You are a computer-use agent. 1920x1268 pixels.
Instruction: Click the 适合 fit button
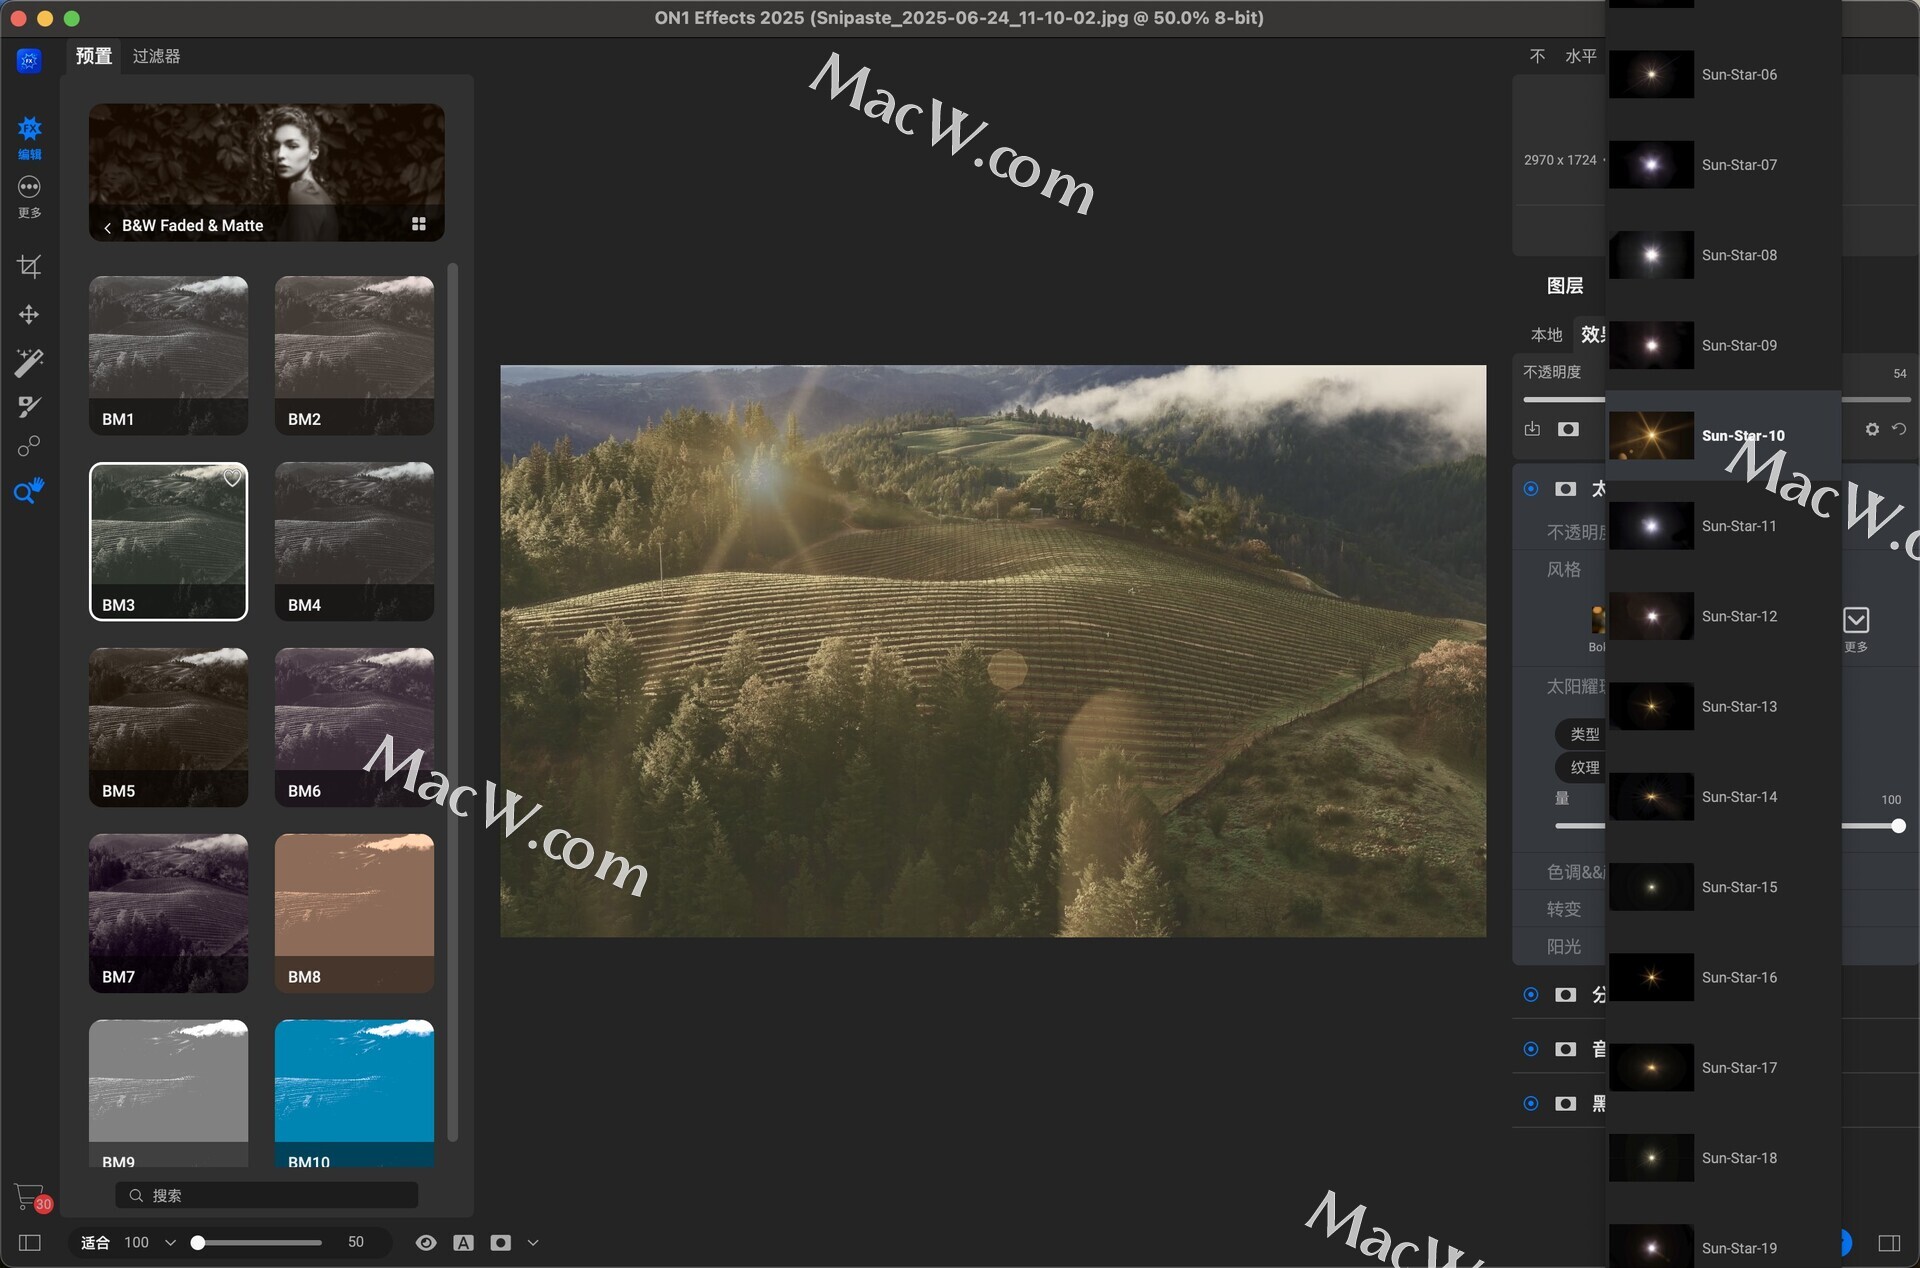pyautogui.click(x=95, y=1242)
